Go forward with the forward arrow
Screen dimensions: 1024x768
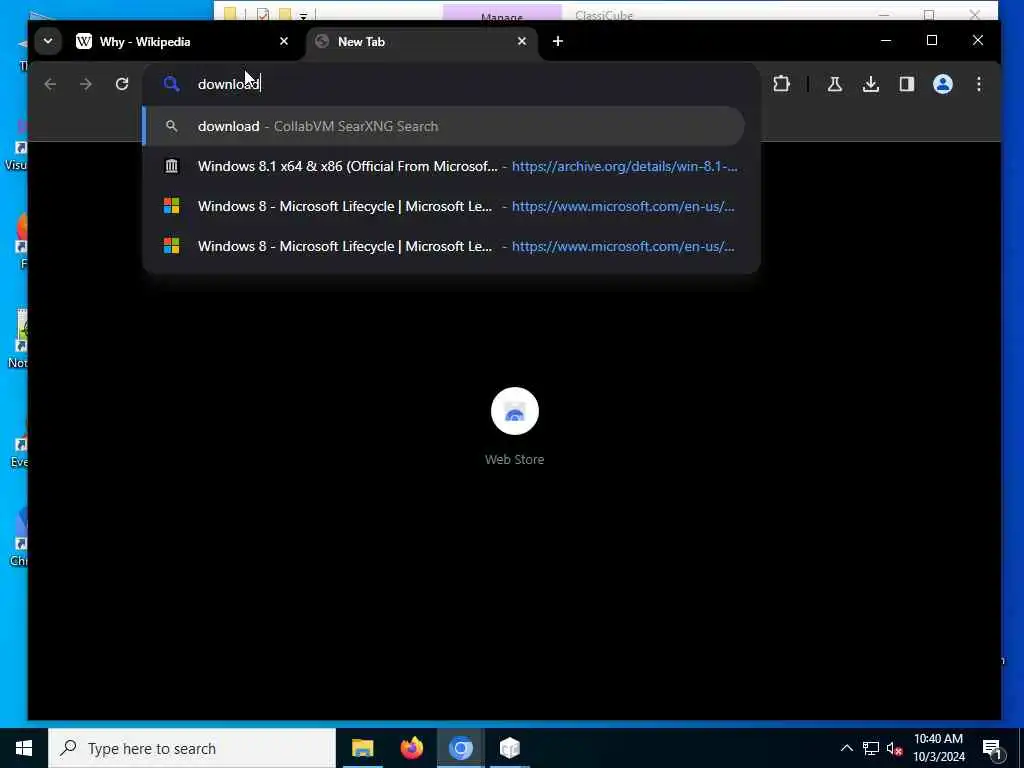pyautogui.click(x=86, y=84)
